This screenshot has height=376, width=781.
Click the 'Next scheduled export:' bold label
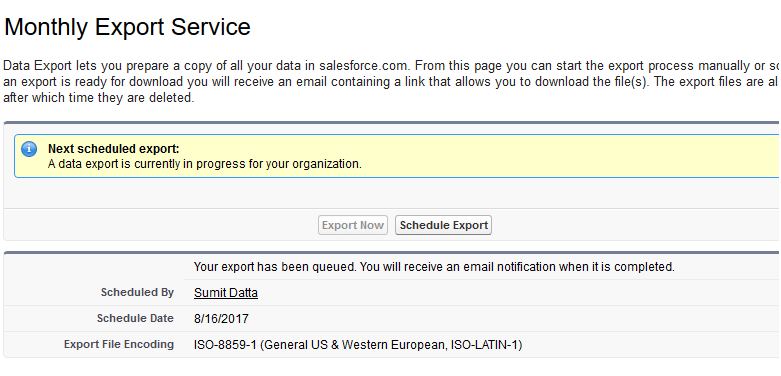pos(114,149)
